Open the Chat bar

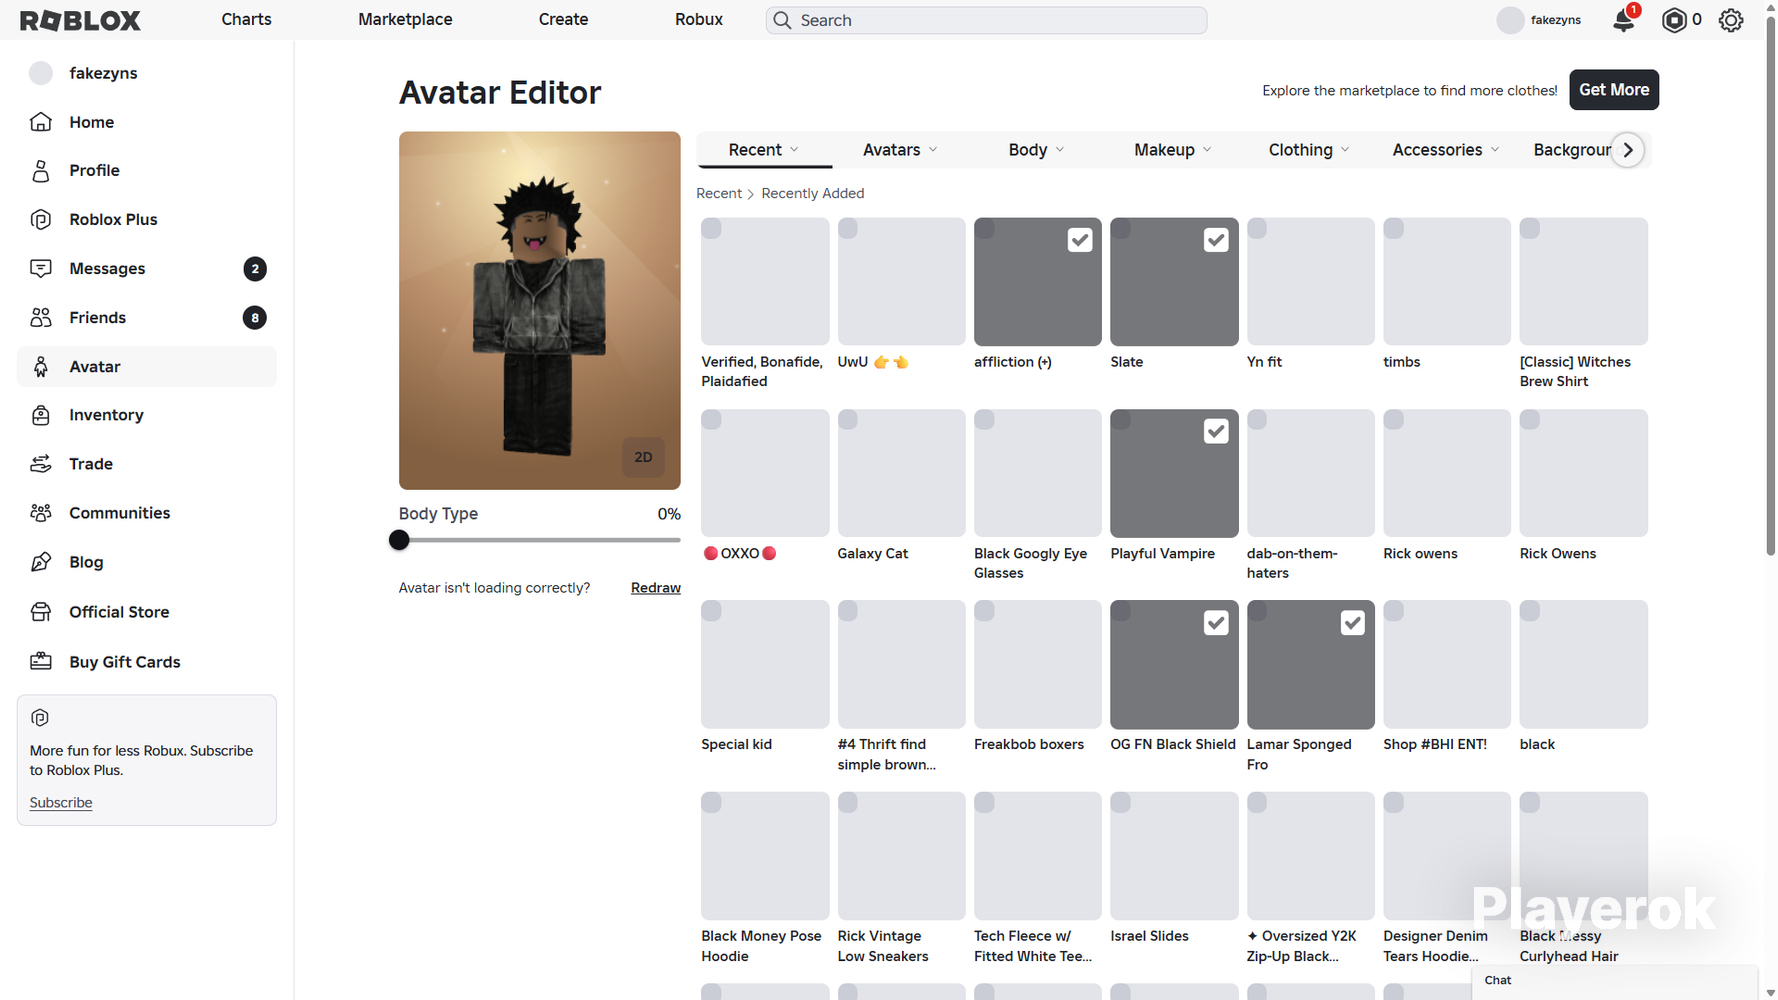[1615, 981]
